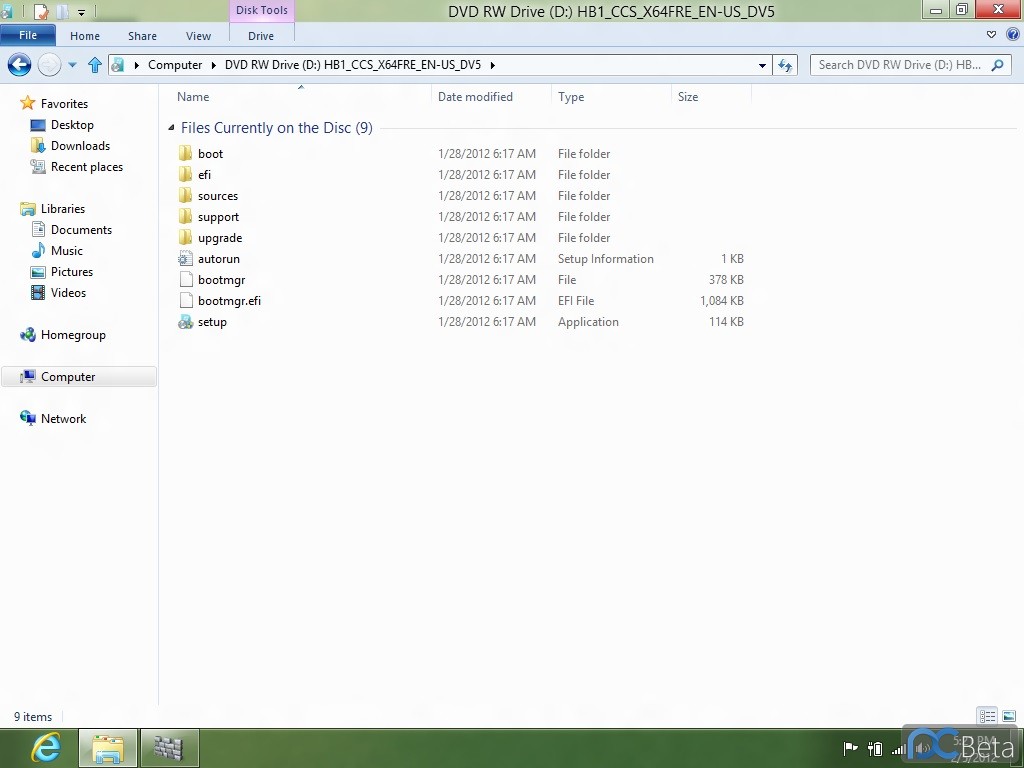Screen dimensions: 1024x768
Task: Open the sources folder
Action: coord(217,196)
